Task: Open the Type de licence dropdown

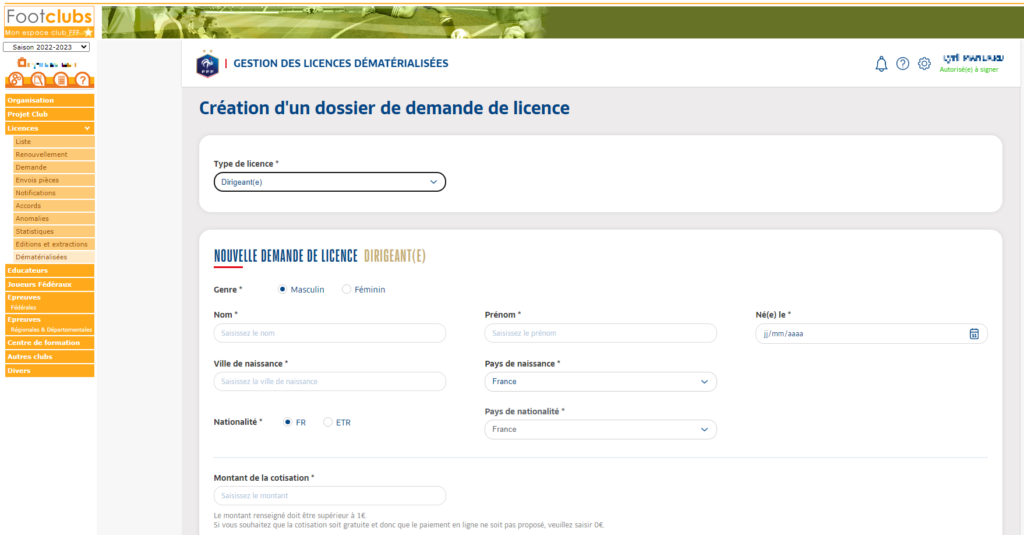Action: pos(330,182)
